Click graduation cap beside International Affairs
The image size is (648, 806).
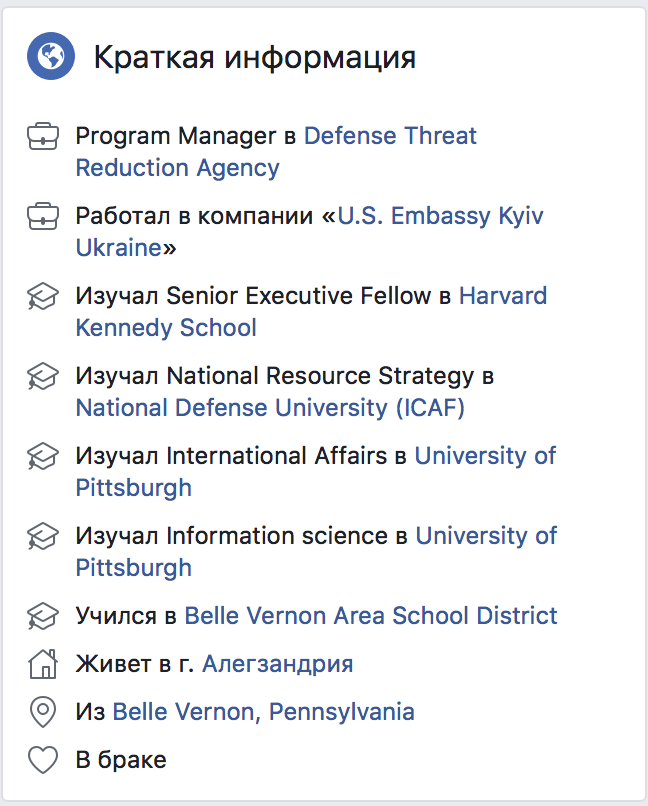43,456
